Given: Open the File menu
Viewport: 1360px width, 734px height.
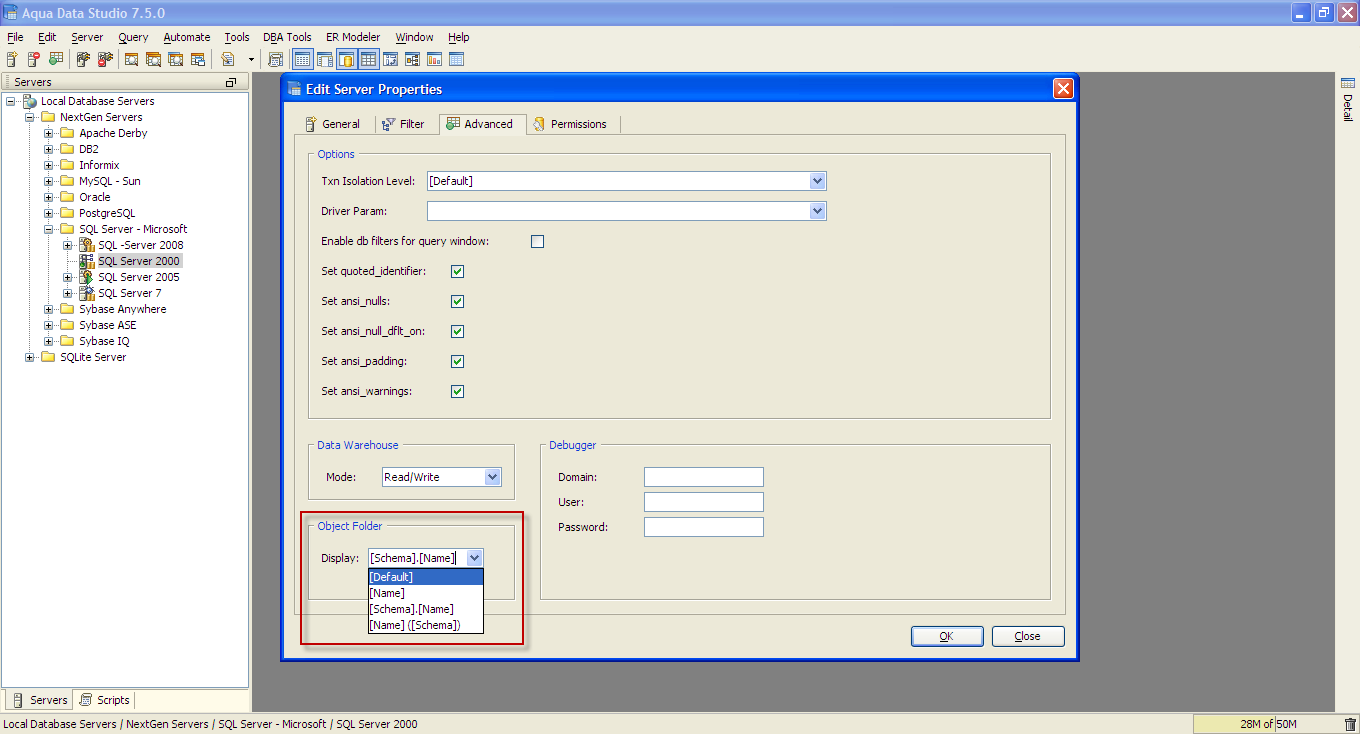Looking at the screenshot, I should (15, 37).
